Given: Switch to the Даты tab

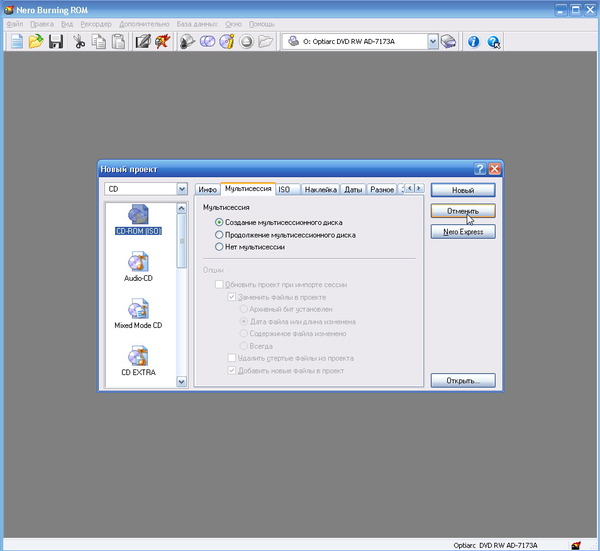Looking at the screenshot, I should 353,189.
